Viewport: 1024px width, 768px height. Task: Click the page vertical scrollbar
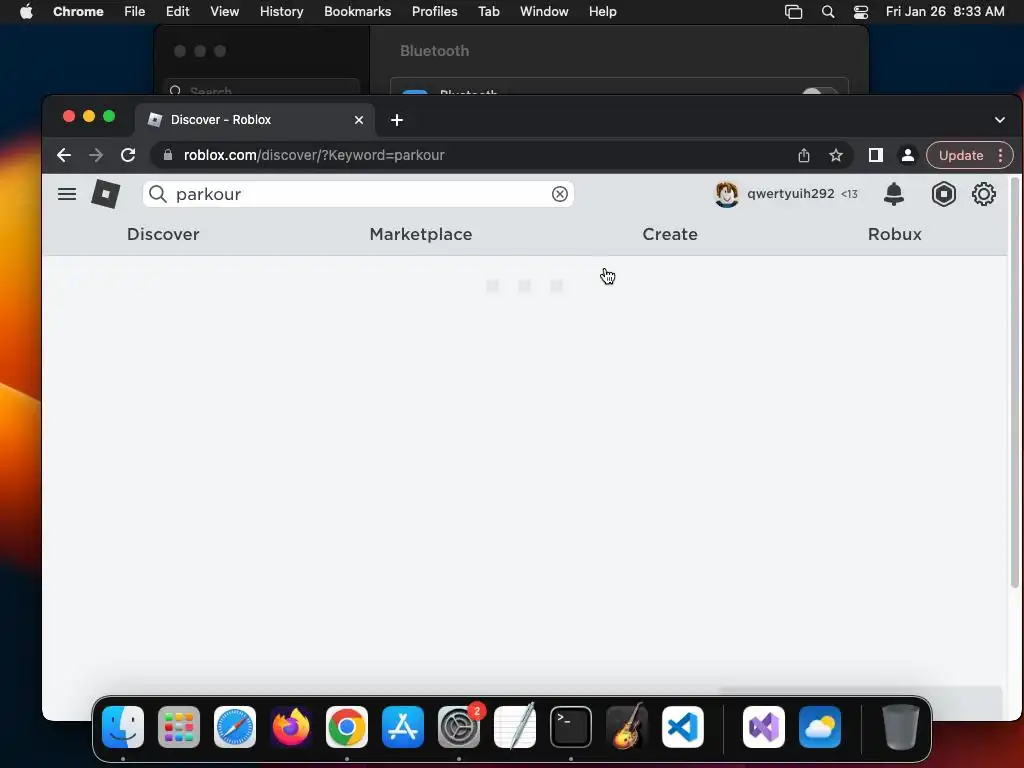1014,382
